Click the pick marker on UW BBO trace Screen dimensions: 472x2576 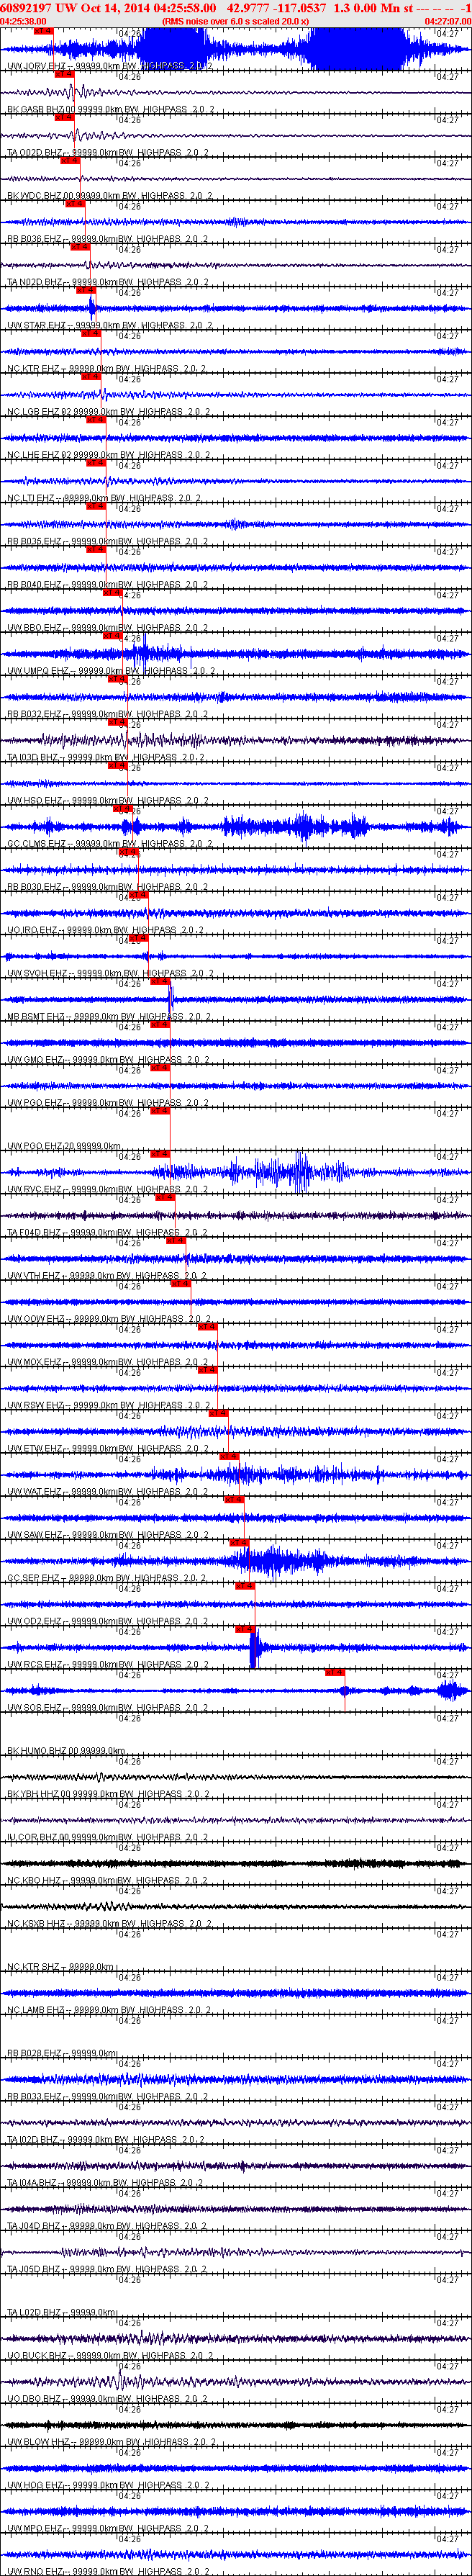pyautogui.click(x=112, y=592)
